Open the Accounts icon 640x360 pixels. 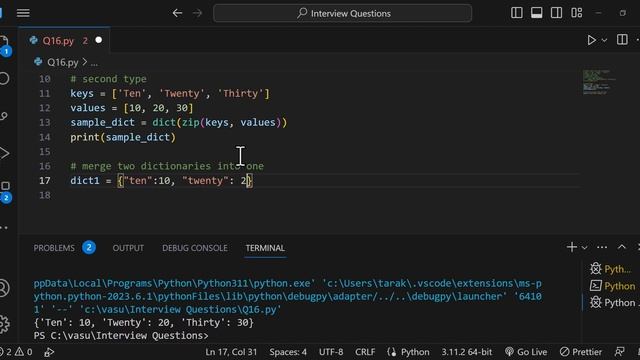pyautogui.click(x=4, y=288)
